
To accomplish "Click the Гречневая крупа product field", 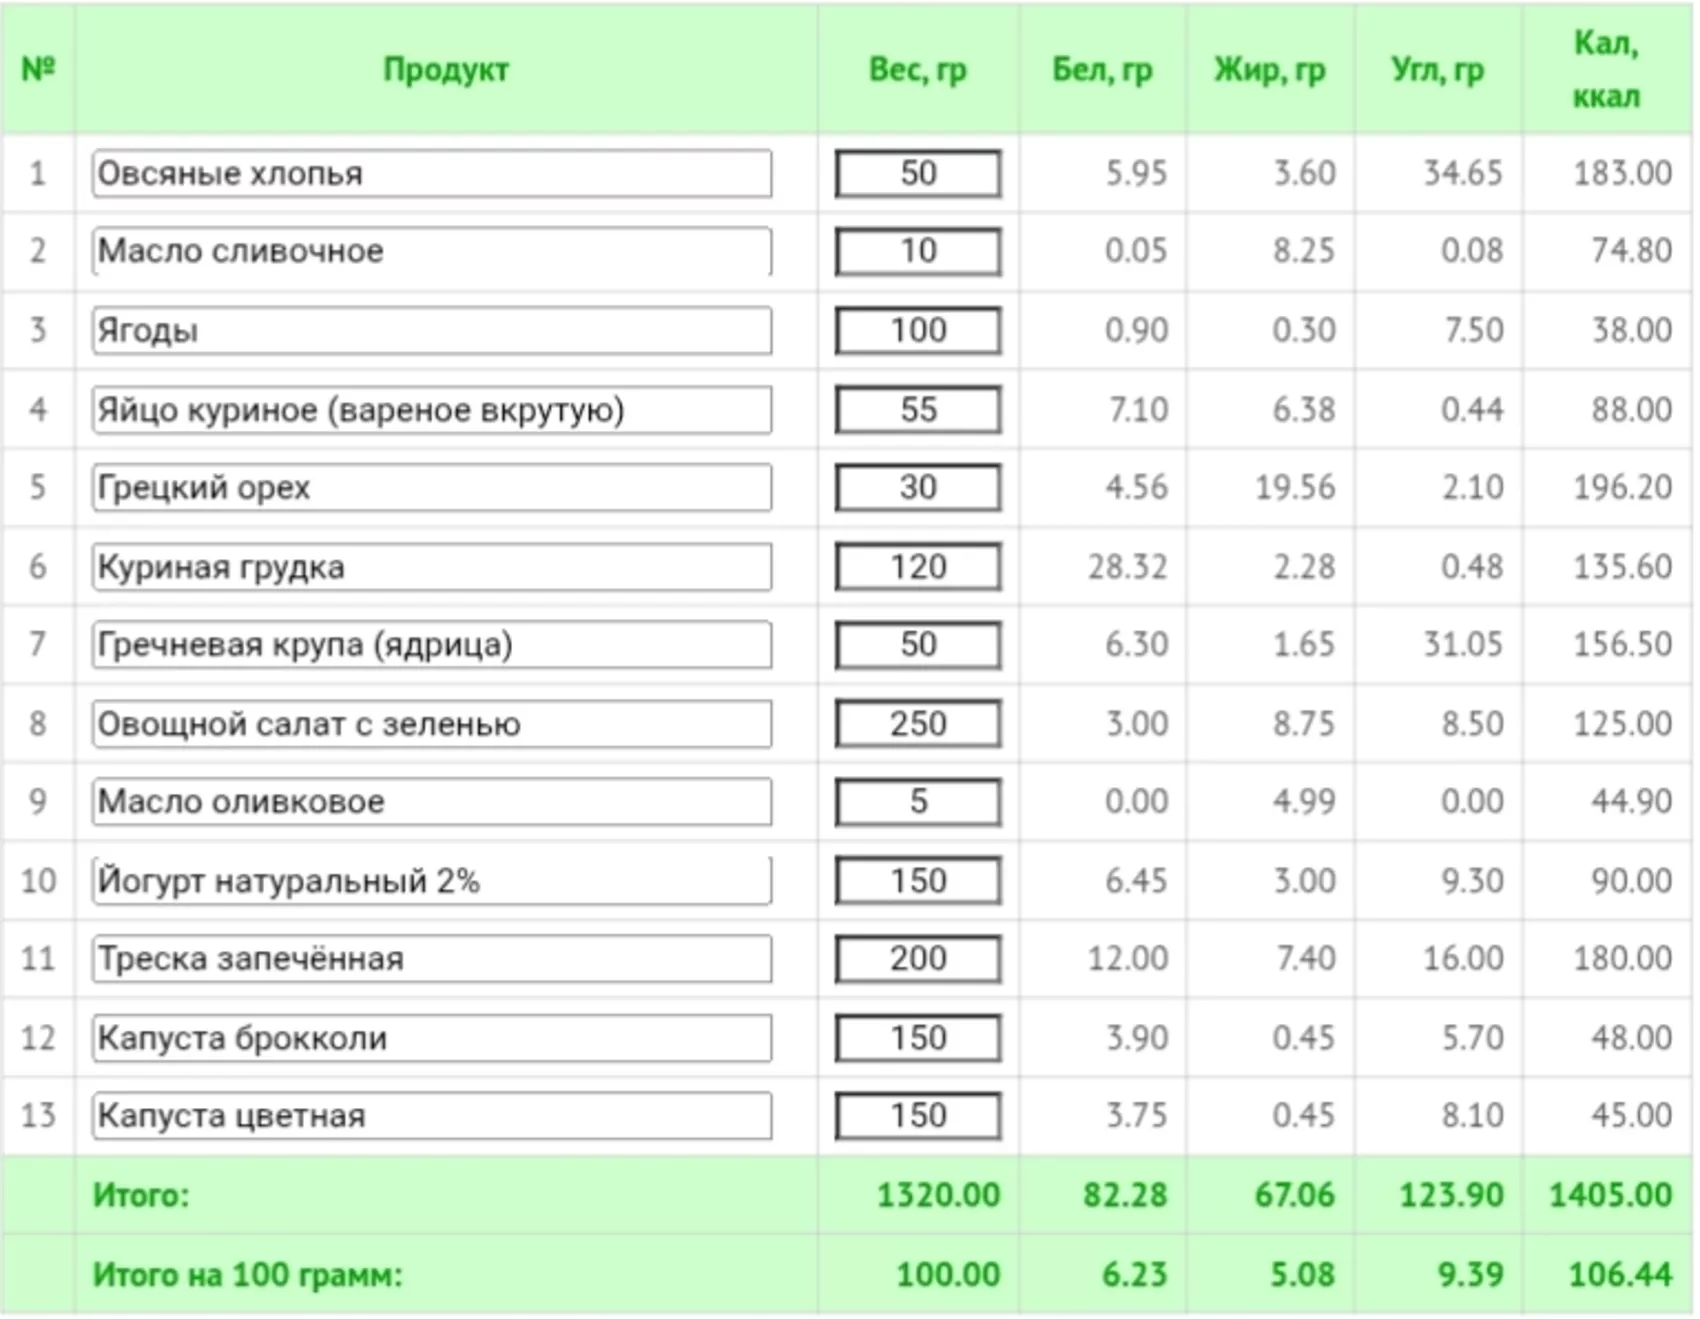I will [x=432, y=645].
